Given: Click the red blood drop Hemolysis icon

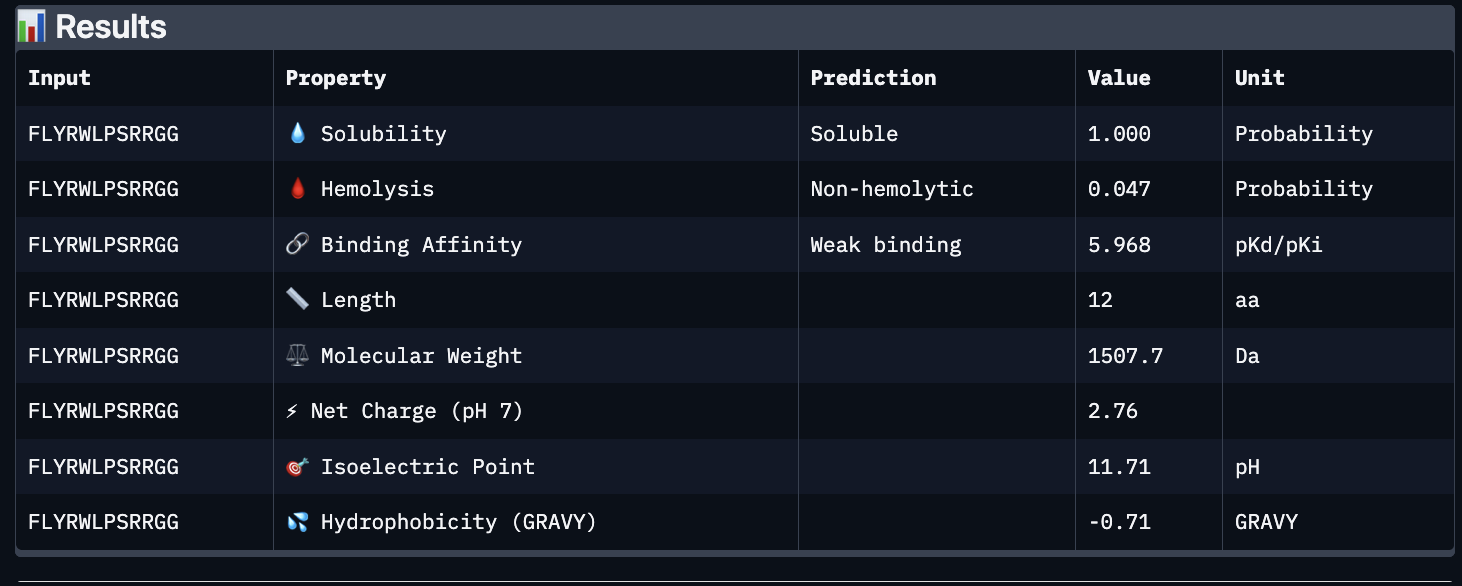Looking at the screenshot, I should pos(297,189).
